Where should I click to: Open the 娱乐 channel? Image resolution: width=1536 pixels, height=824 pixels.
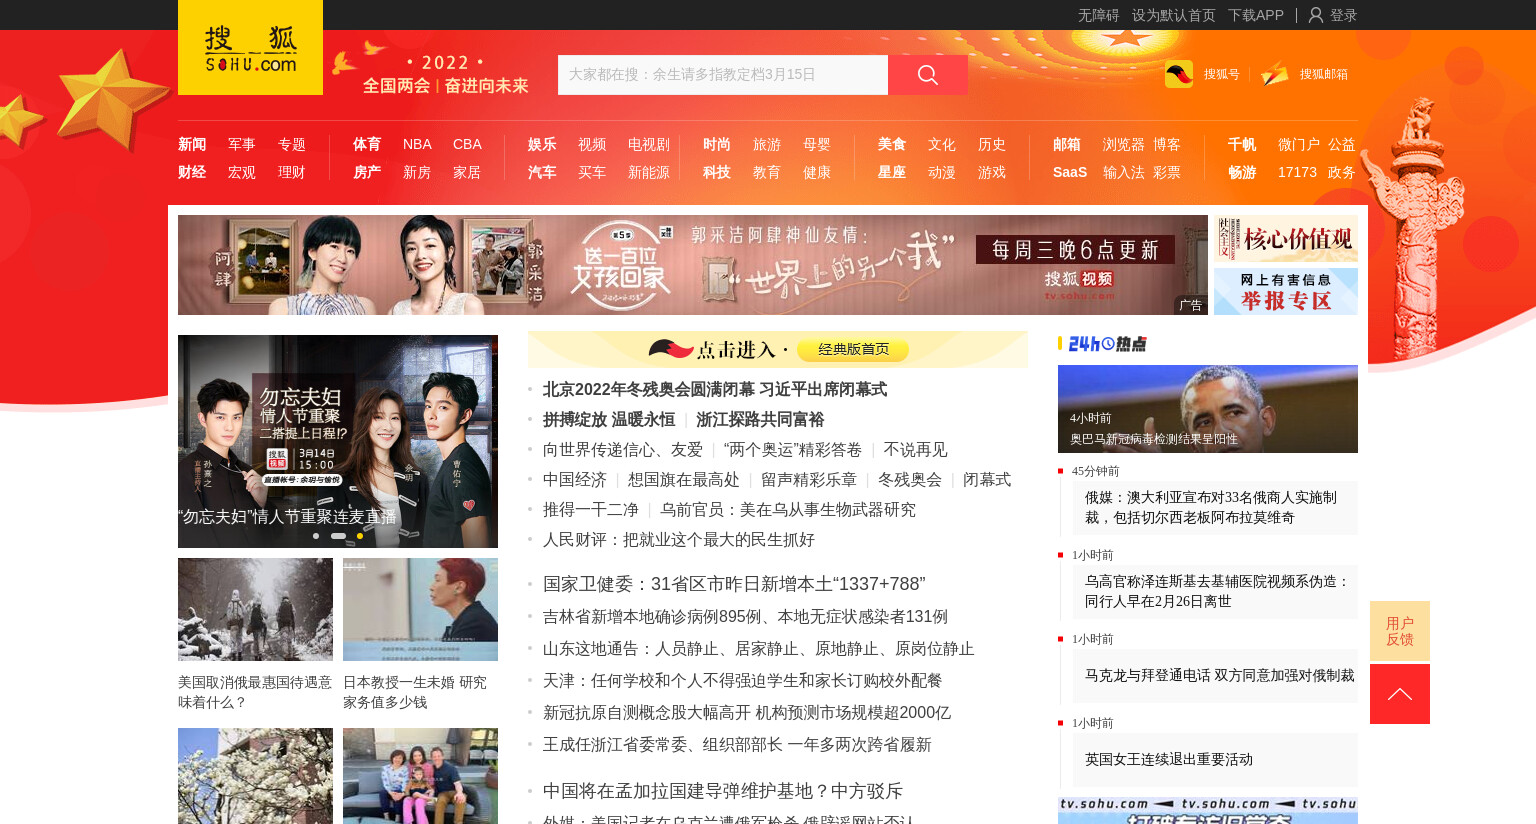click(x=542, y=144)
